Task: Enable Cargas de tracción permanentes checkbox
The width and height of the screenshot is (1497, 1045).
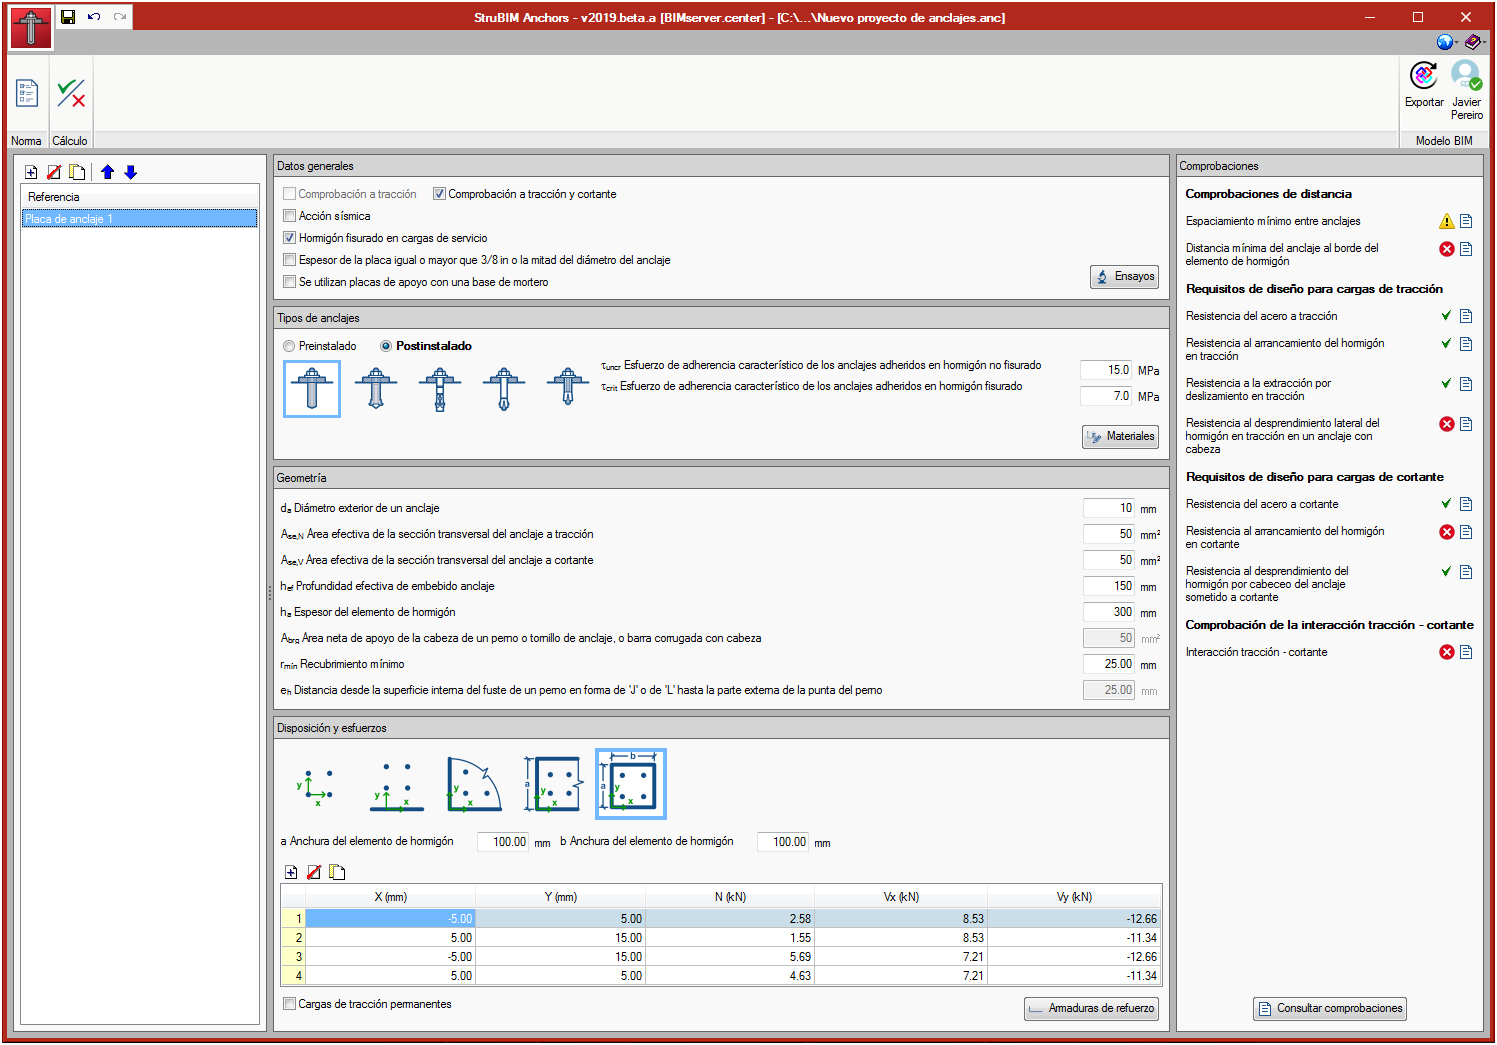Action: tap(289, 1004)
